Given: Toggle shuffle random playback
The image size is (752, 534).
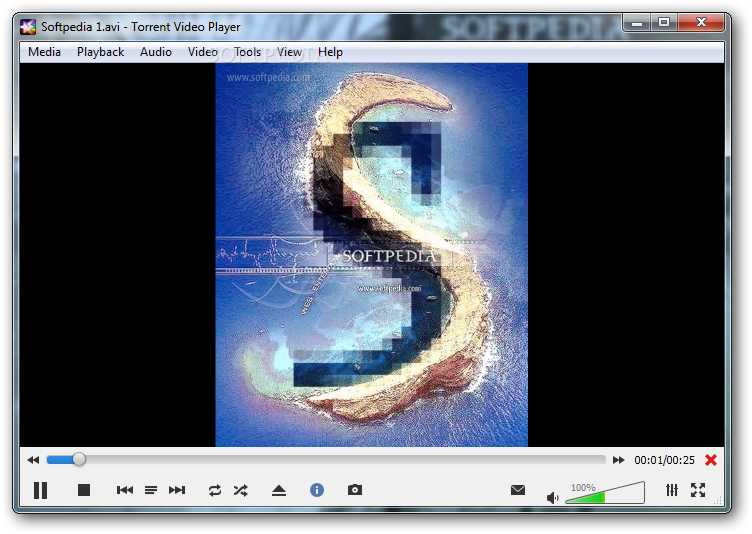Looking at the screenshot, I should [241, 490].
